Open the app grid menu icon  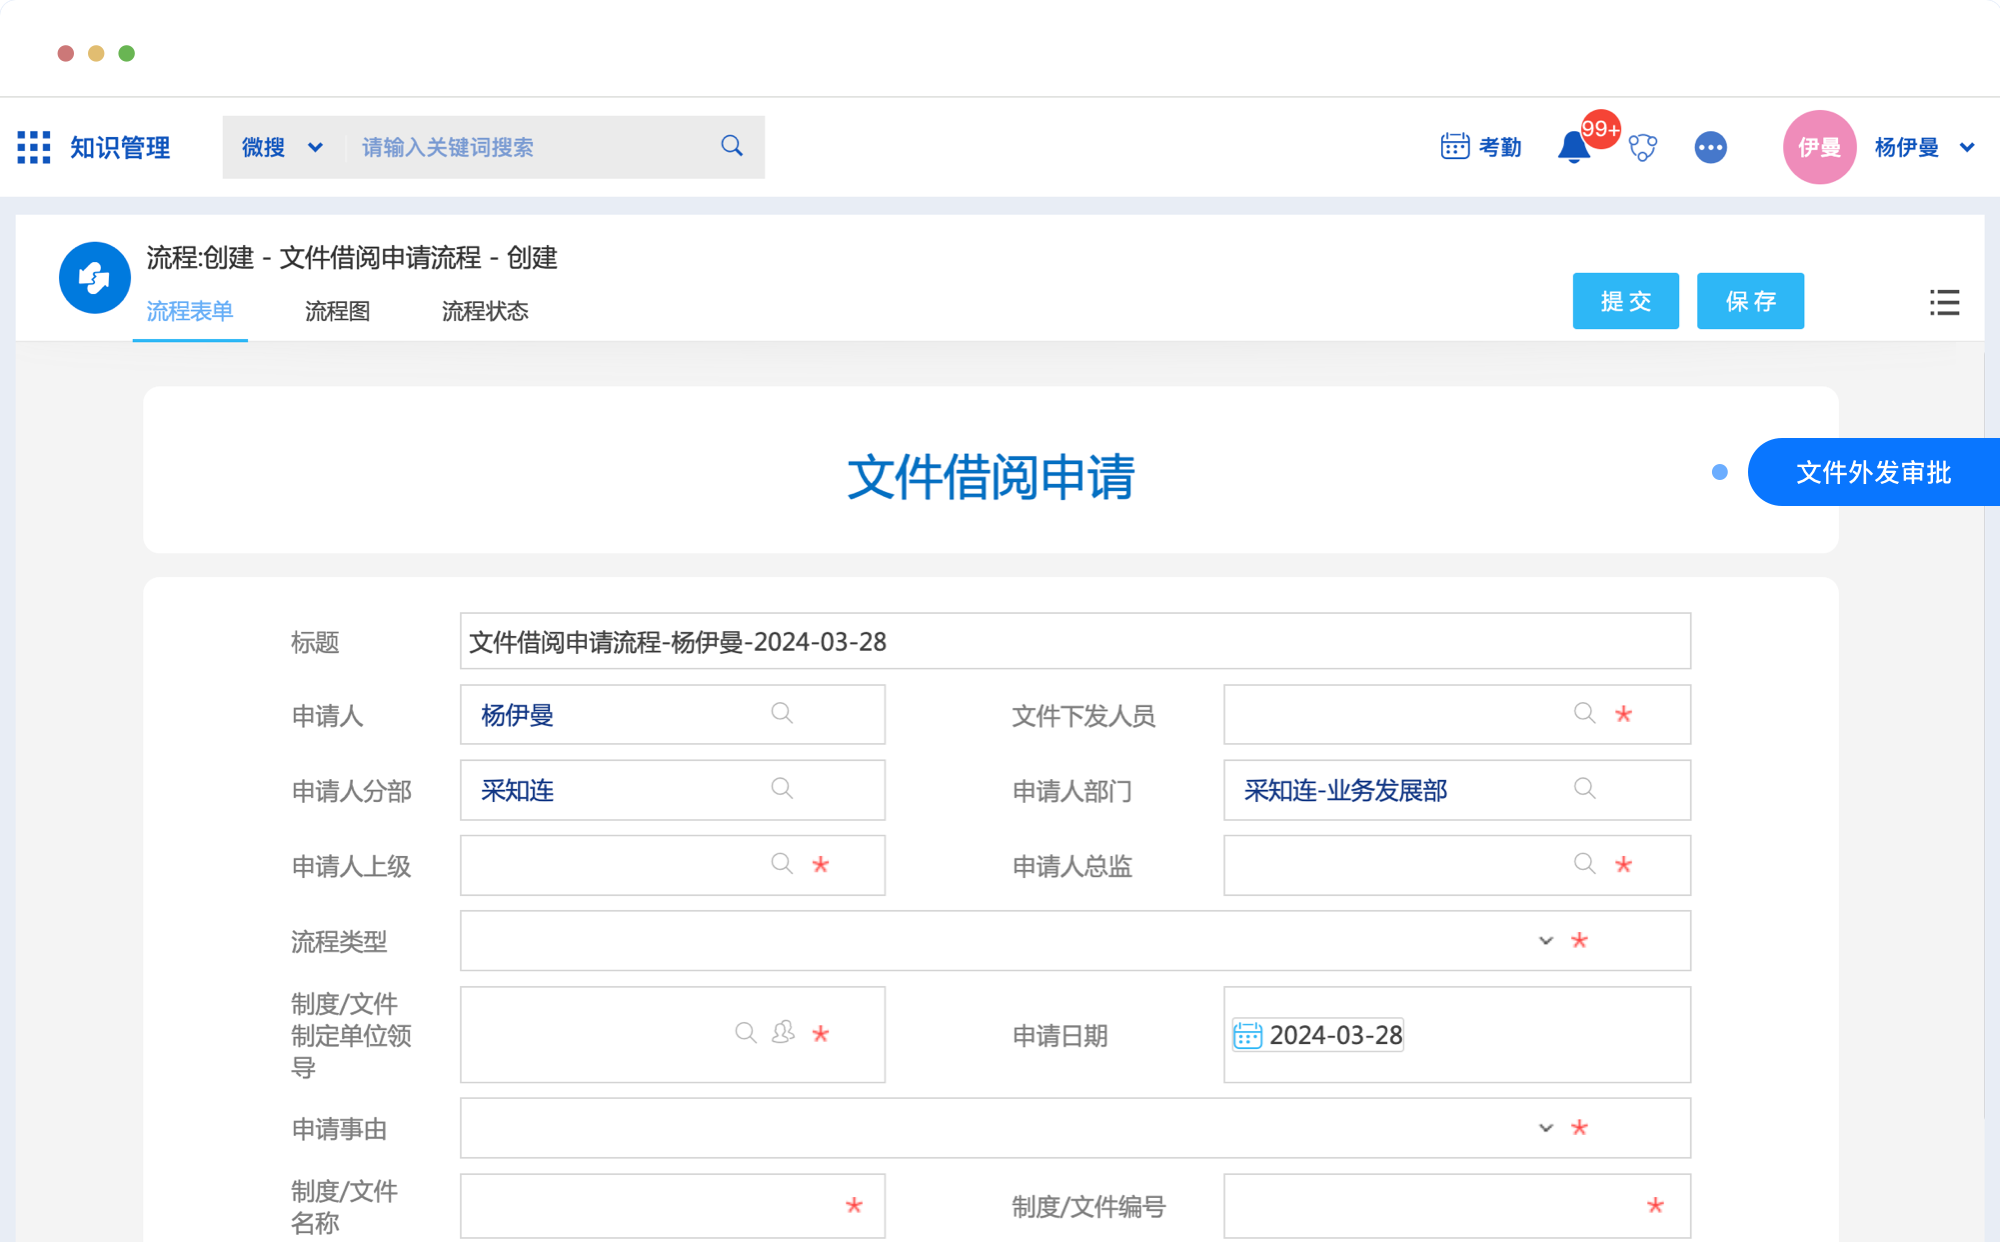click(34, 147)
